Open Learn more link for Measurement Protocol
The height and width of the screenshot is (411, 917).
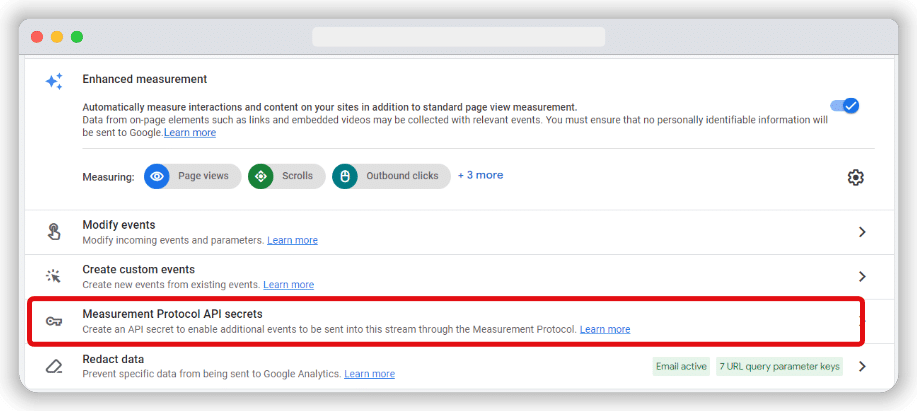coord(605,329)
